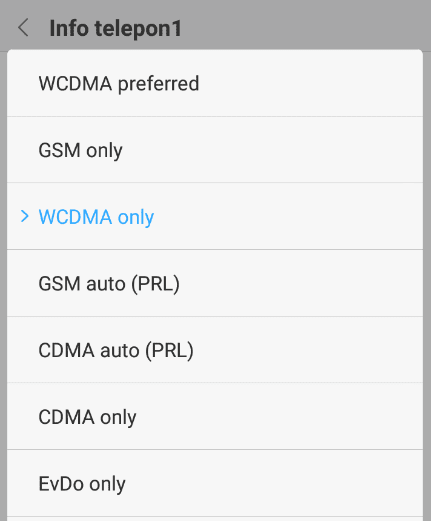Viewport: 431px width, 521px height.
Task: Tap the 'GSM' text in GSM only row
Action: (59, 150)
